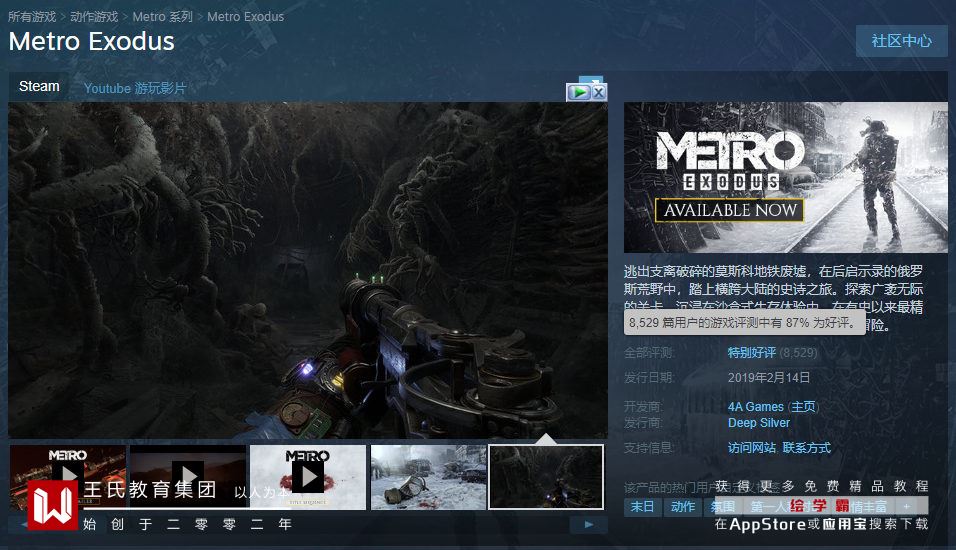Click the review tooltip reading 87% 为好评
Image resolution: width=956 pixels, height=550 pixels.
744,323
